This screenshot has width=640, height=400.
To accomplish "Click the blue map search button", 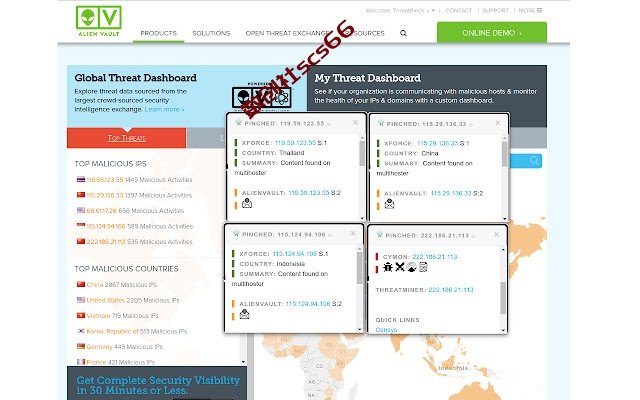I will [x=526, y=160].
